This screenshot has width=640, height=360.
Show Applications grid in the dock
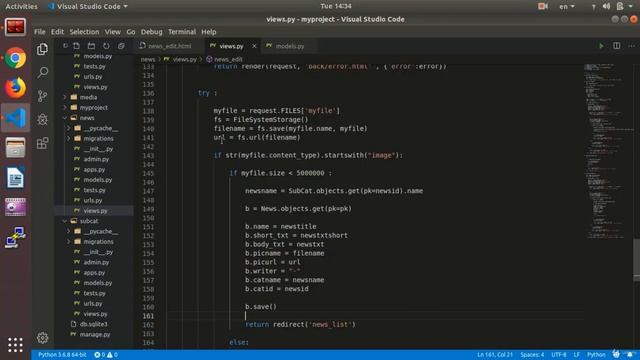[x=16, y=345]
